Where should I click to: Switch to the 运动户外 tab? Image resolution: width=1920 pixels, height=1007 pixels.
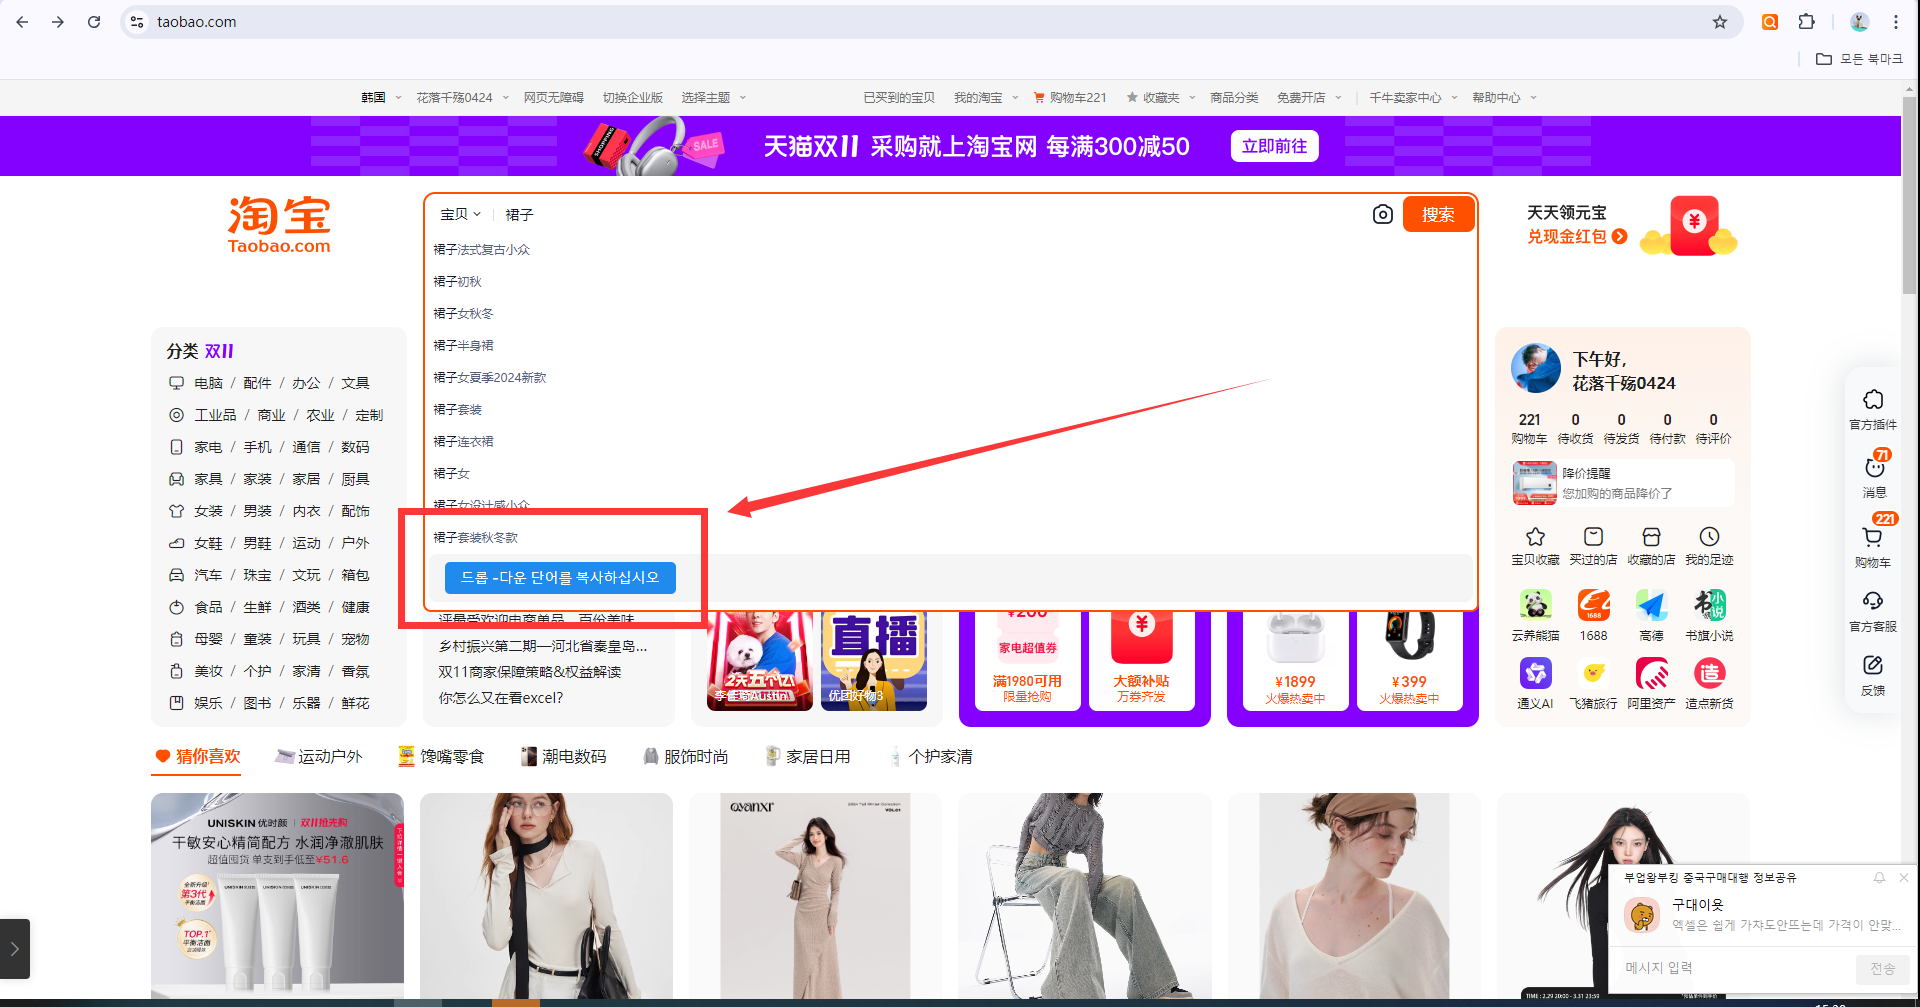319,756
